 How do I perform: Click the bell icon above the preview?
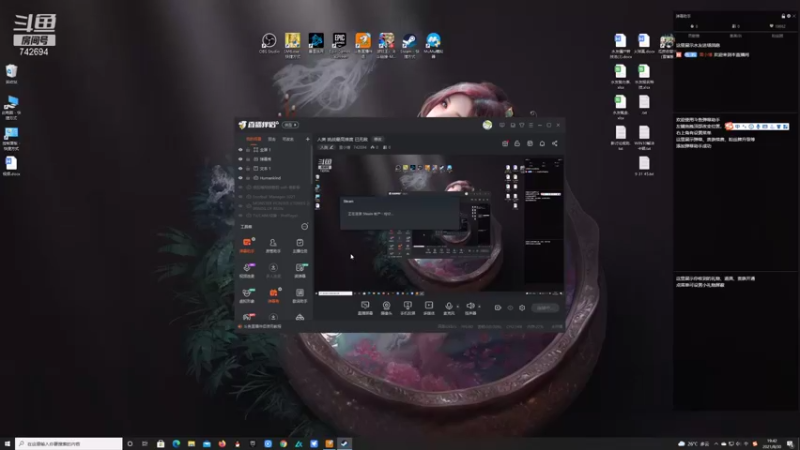(542, 143)
